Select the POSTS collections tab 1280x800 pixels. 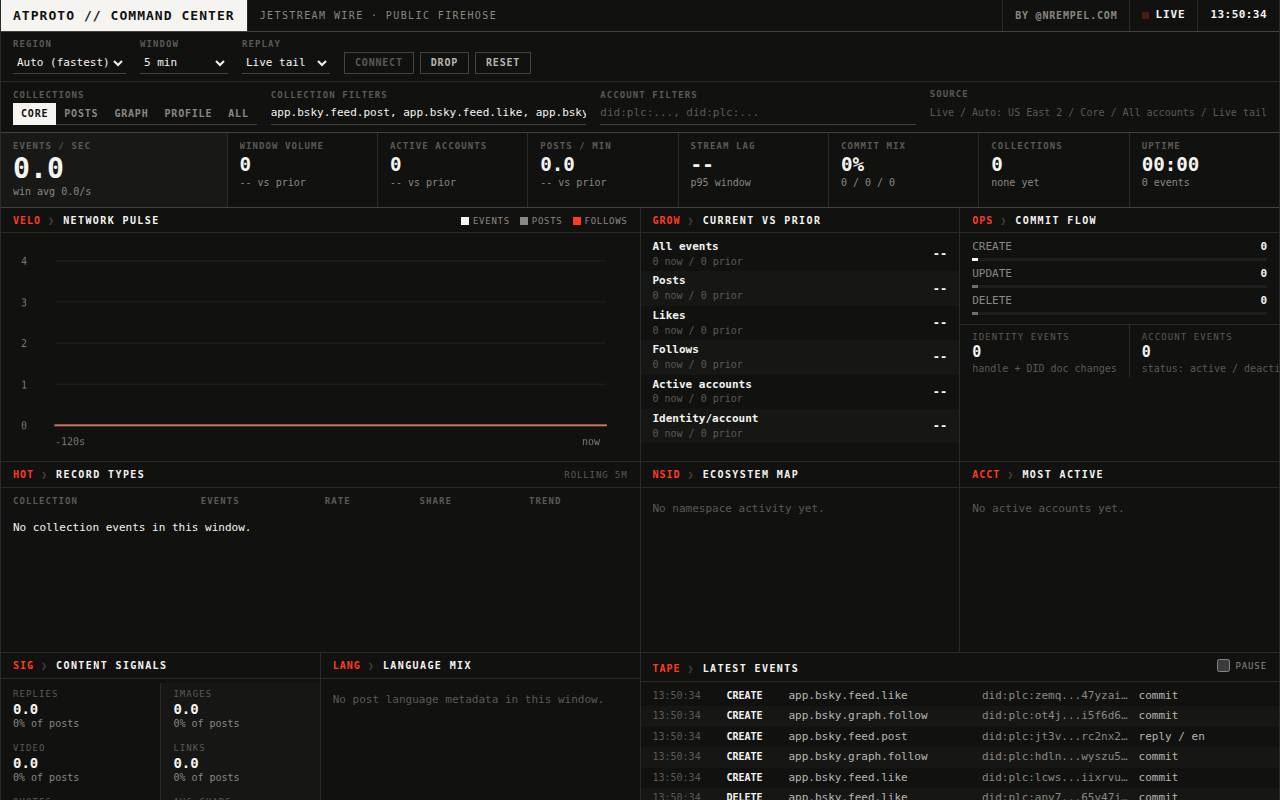pos(81,113)
